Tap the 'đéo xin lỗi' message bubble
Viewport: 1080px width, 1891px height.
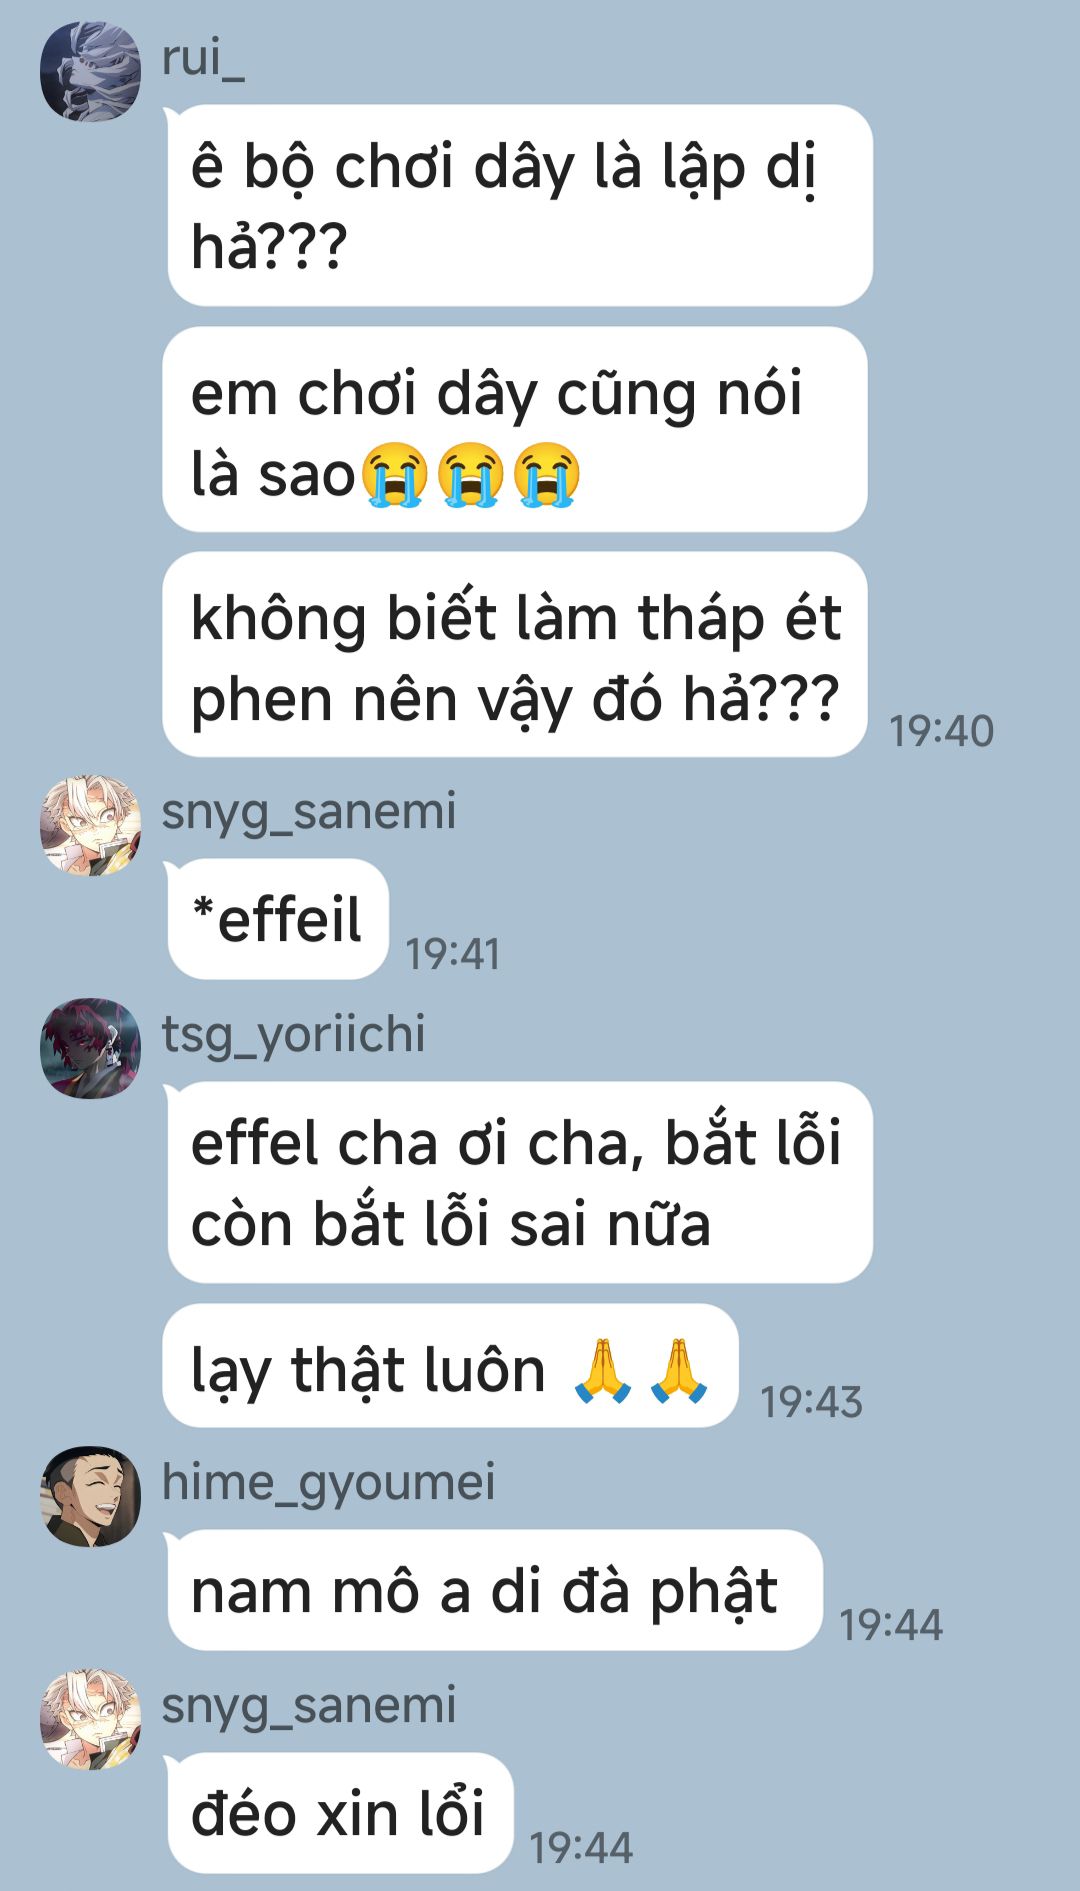(340, 1813)
